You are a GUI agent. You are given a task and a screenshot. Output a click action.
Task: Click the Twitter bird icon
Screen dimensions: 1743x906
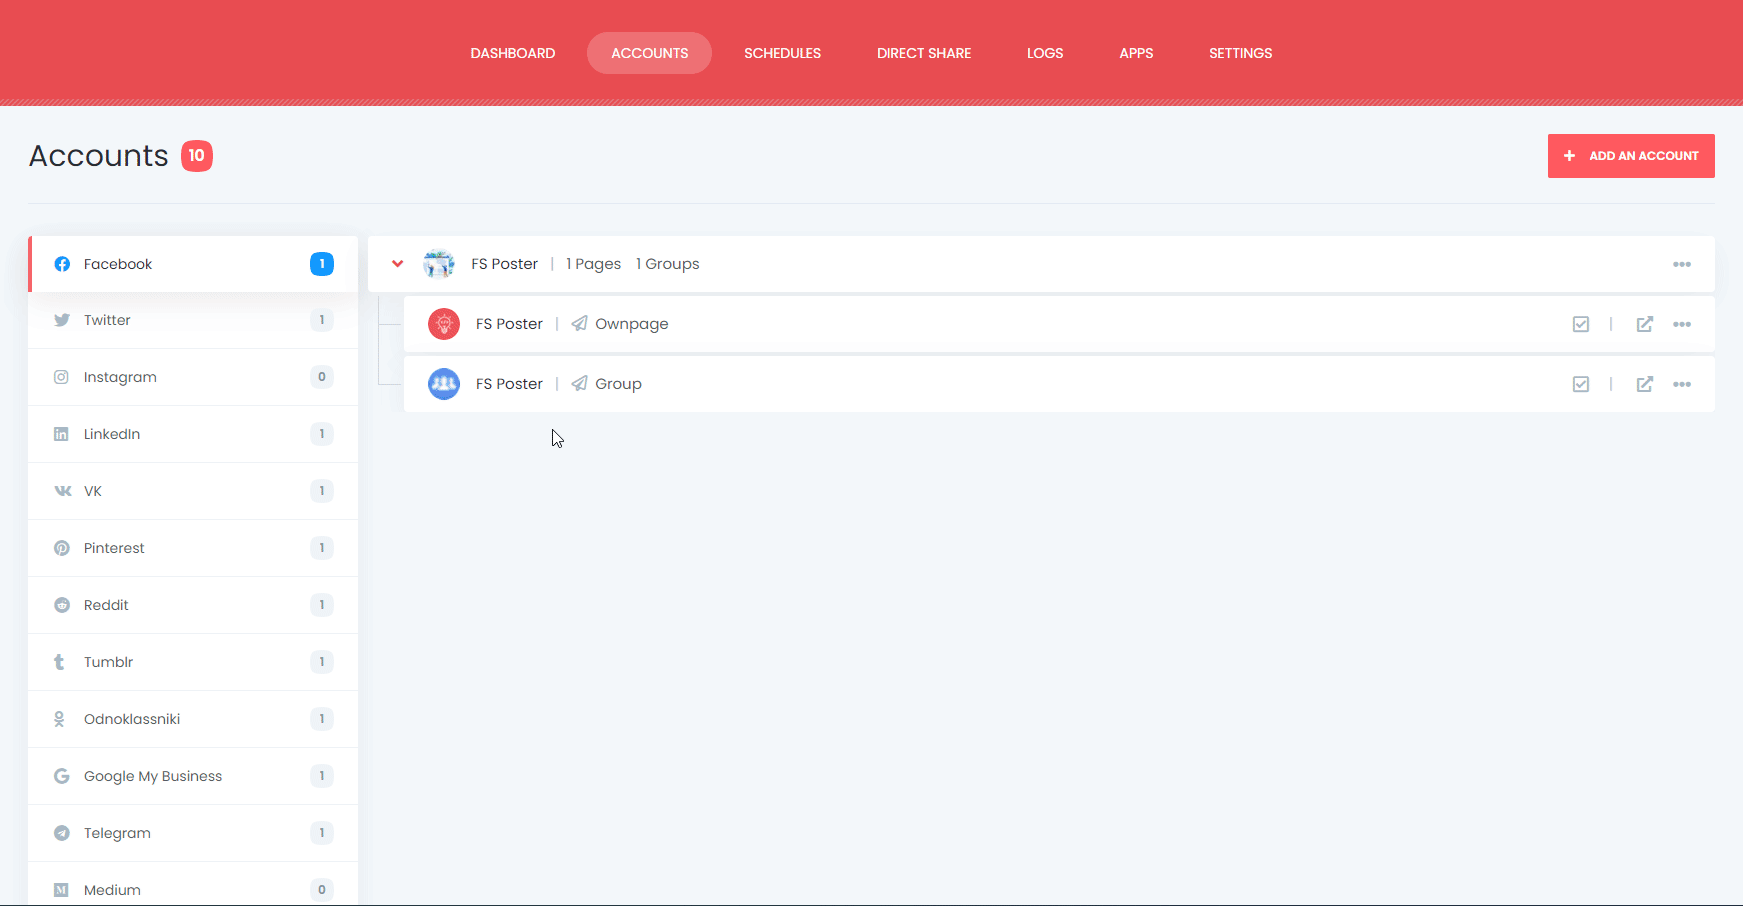tap(62, 320)
